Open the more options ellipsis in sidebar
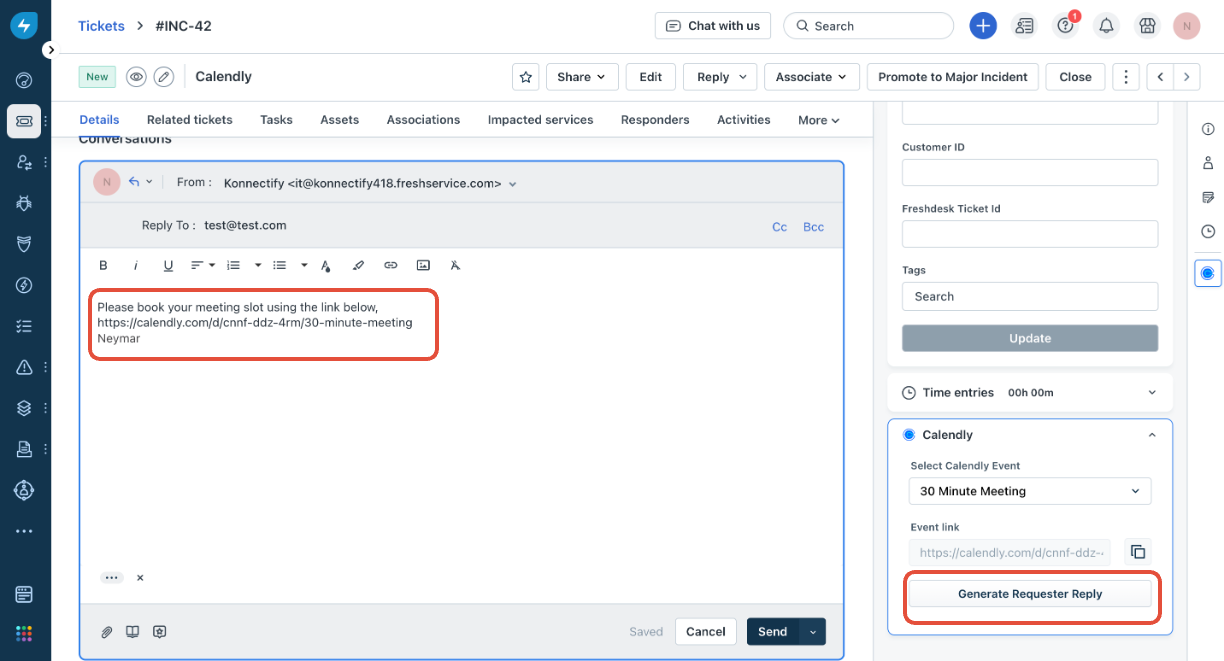 (x=24, y=531)
